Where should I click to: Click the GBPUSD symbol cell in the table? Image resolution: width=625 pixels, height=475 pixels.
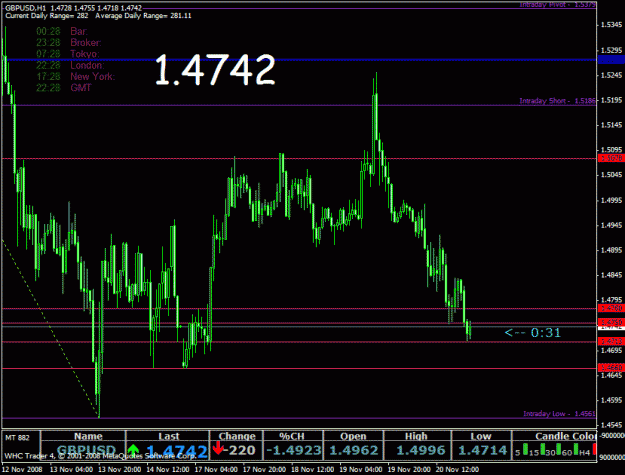tap(86, 451)
